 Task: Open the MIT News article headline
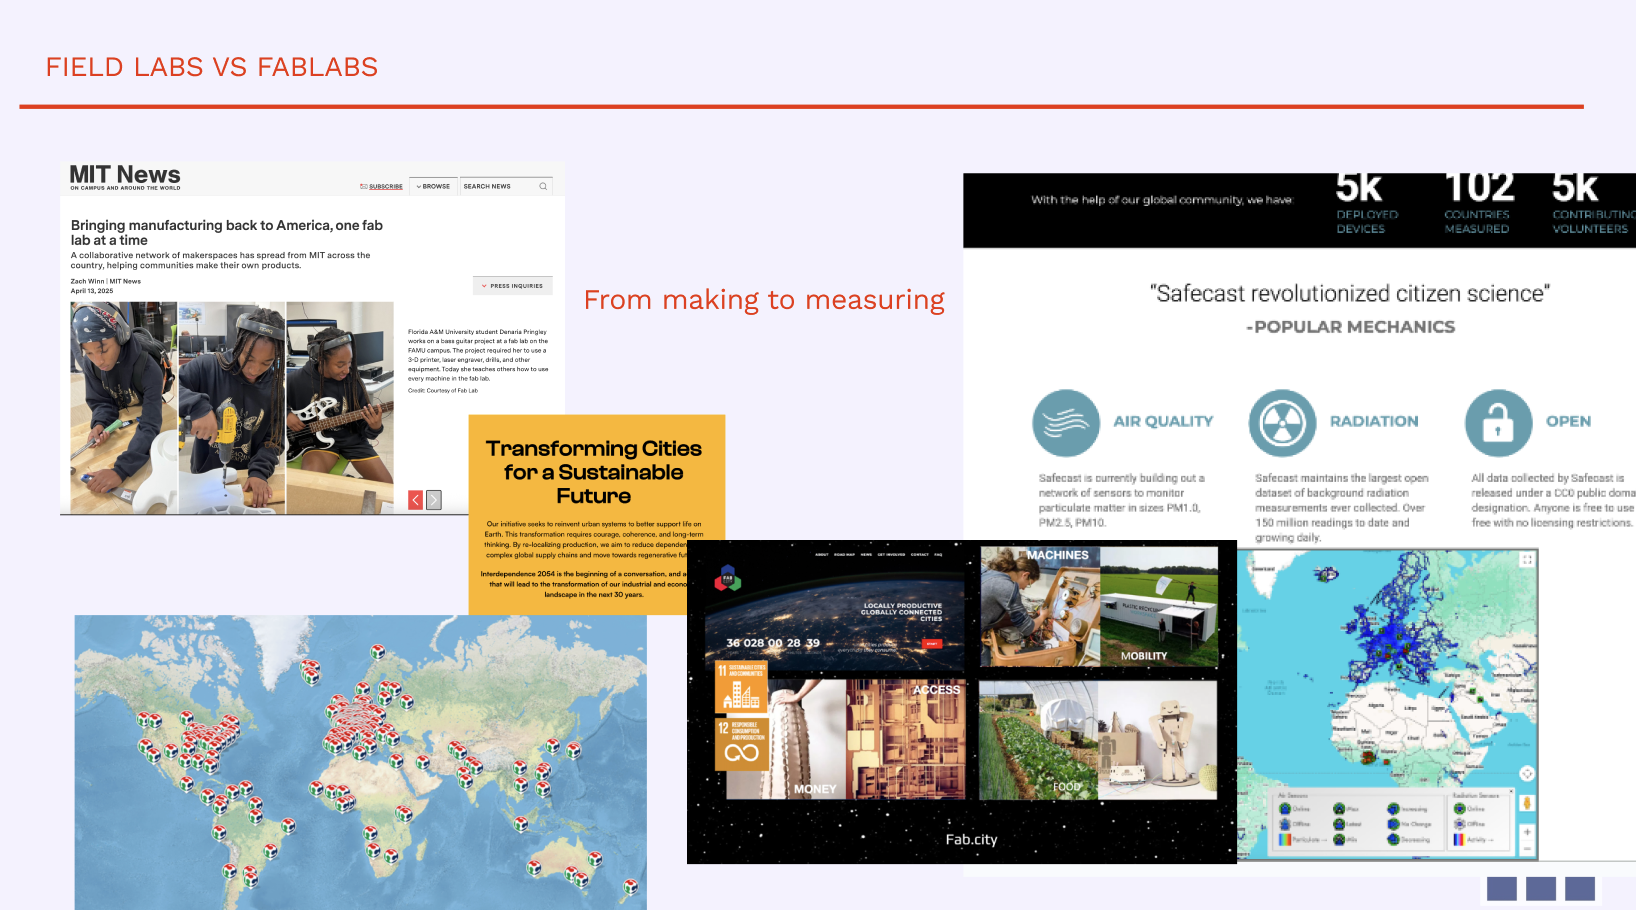click(x=227, y=233)
